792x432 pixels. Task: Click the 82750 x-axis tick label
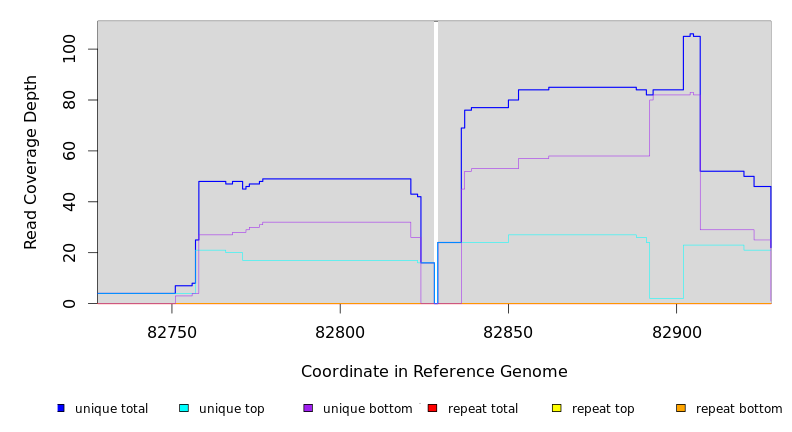coord(172,331)
